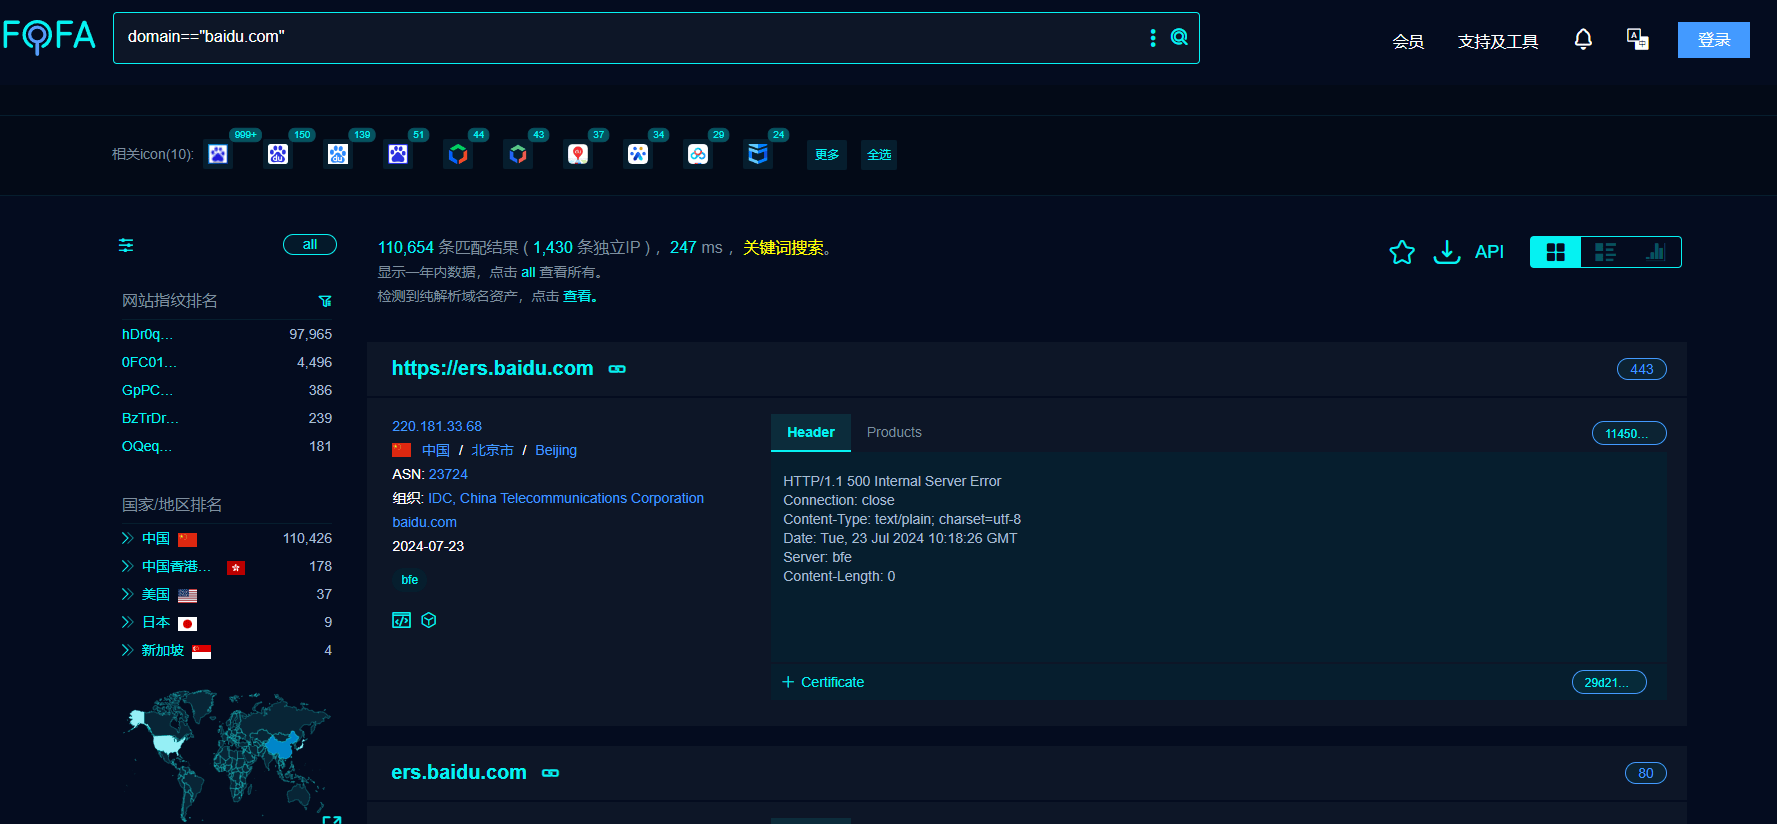Switch to the Products tab
Viewport: 1777px width, 824px height.
[894, 432]
